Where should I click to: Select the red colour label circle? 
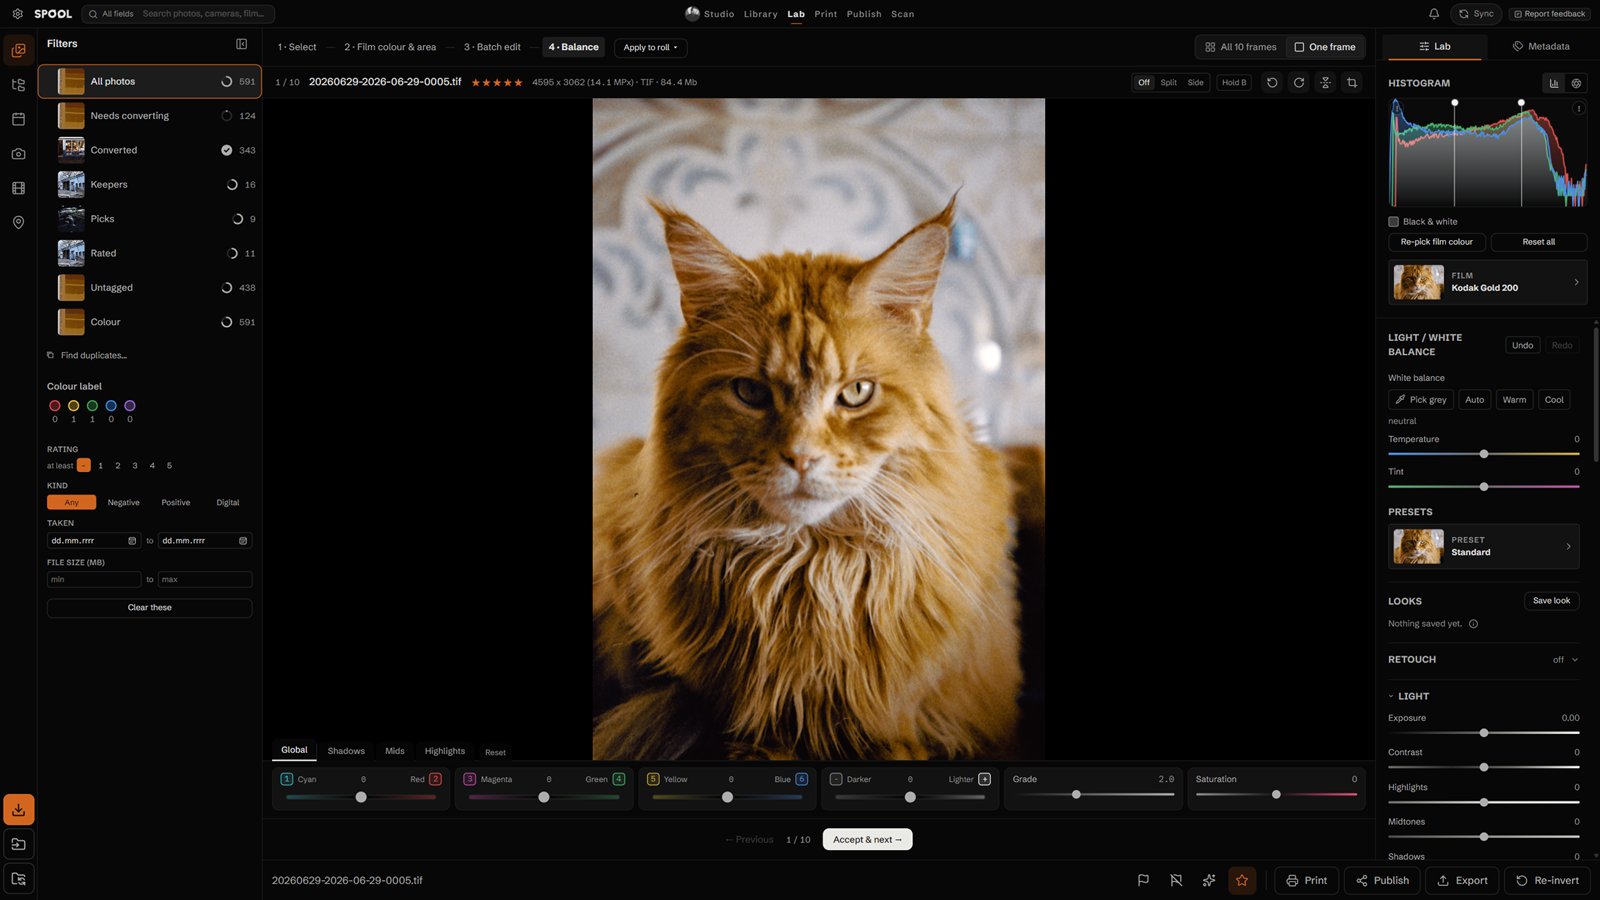pyautogui.click(x=55, y=406)
